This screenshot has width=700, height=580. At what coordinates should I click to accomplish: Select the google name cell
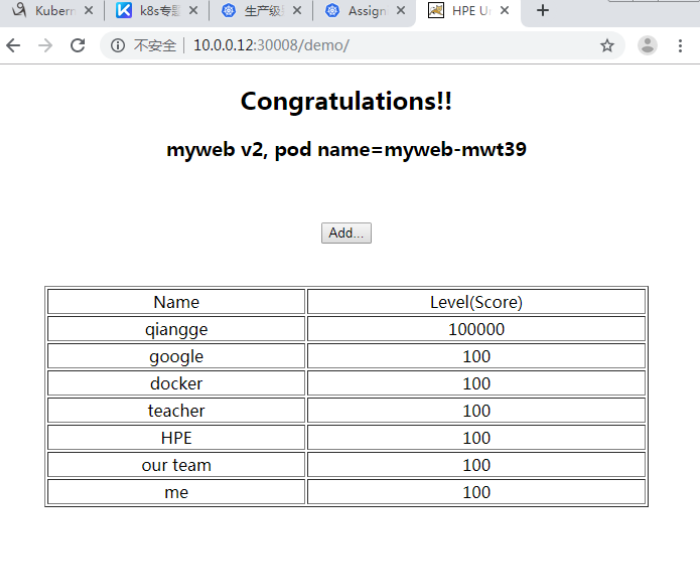176,356
